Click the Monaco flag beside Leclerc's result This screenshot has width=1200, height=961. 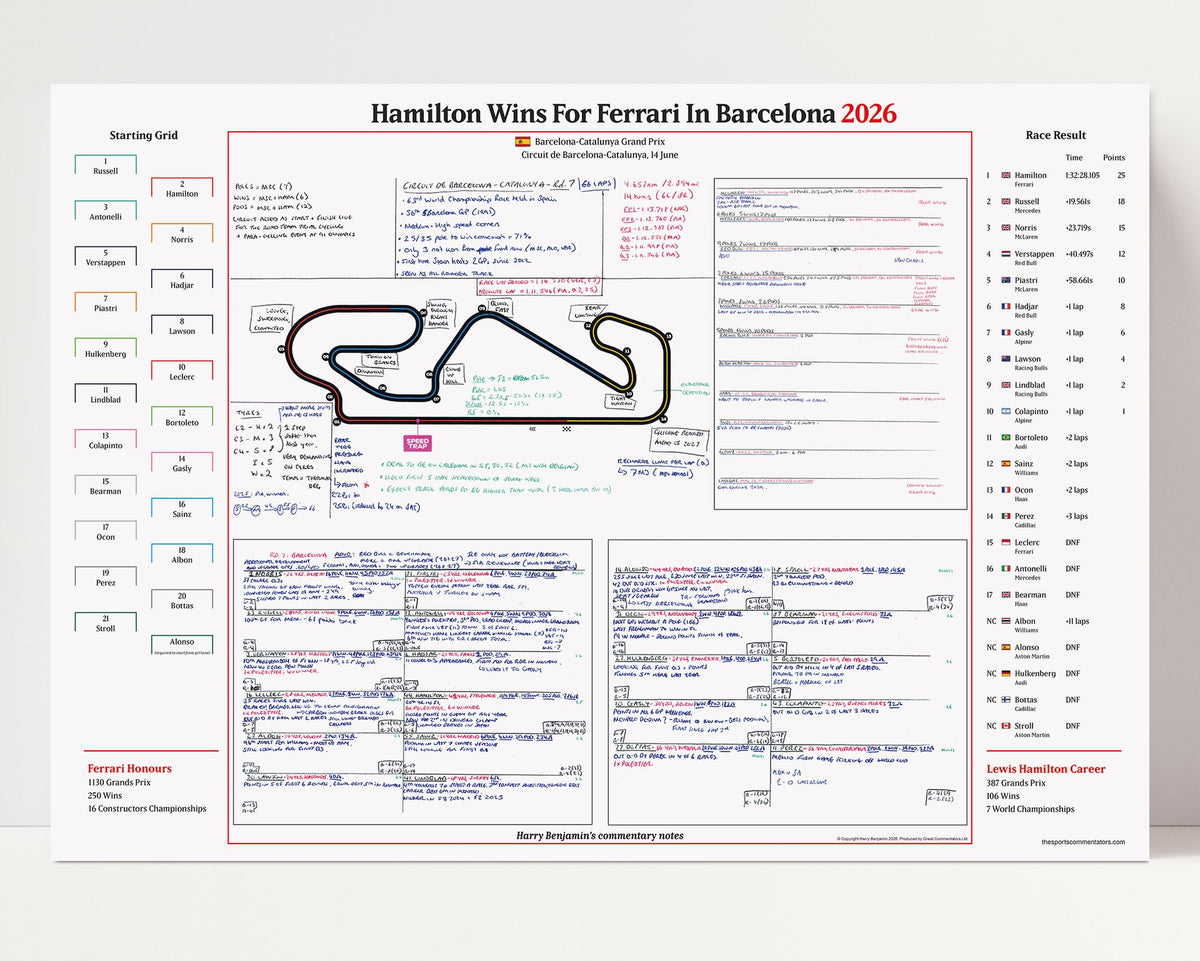tap(1007, 542)
